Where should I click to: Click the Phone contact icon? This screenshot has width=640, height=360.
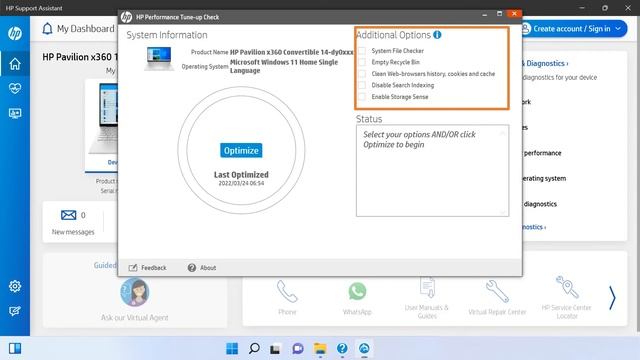[x=287, y=291]
